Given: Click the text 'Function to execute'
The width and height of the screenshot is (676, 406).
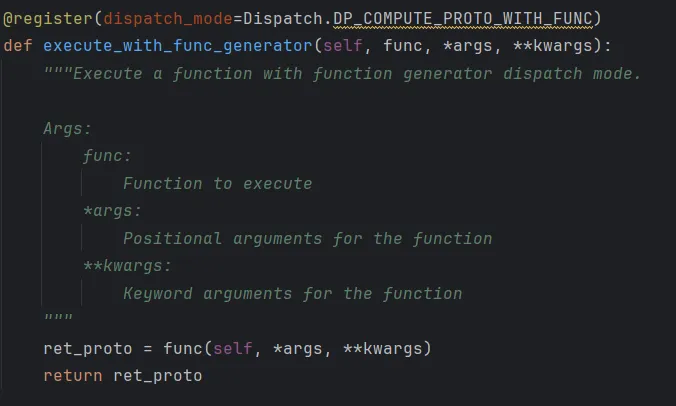Looking at the screenshot, I should tap(217, 184).
